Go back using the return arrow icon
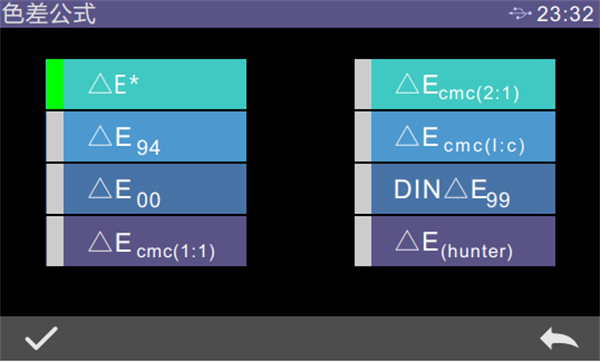 pos(559,338)
